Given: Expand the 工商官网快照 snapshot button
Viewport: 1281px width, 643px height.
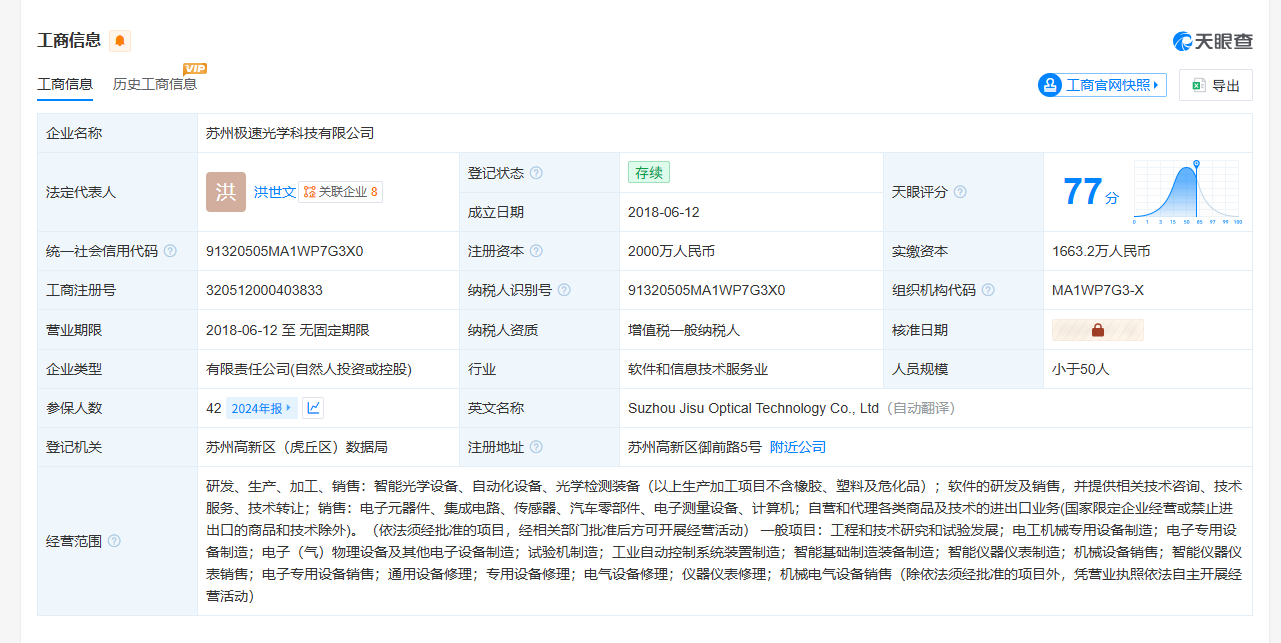Looking at the screenshot, I should [1102, 85].
